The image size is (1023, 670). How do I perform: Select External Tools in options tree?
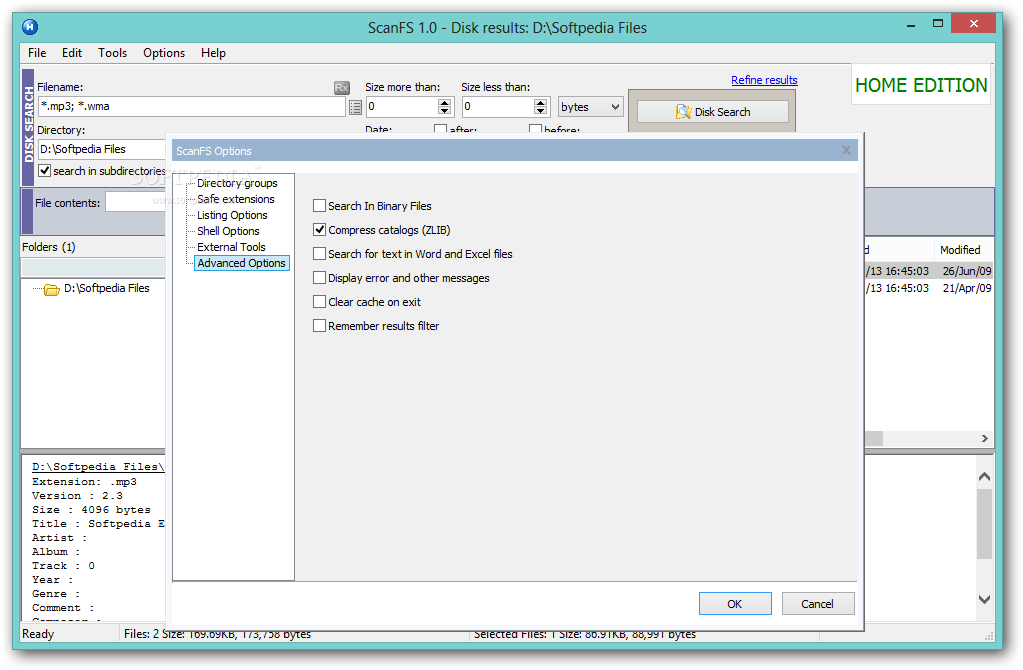point(231,247)
